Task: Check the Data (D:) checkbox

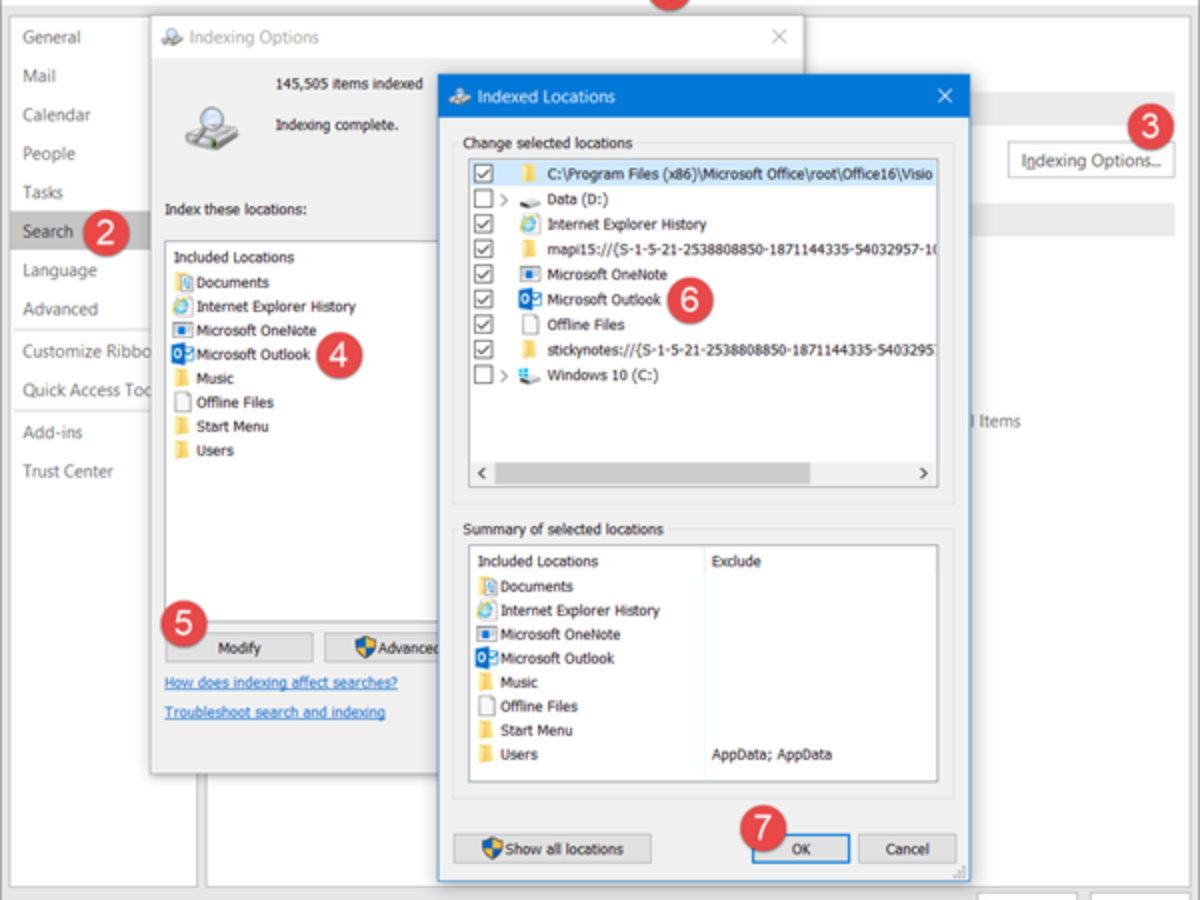Action: 484,199
